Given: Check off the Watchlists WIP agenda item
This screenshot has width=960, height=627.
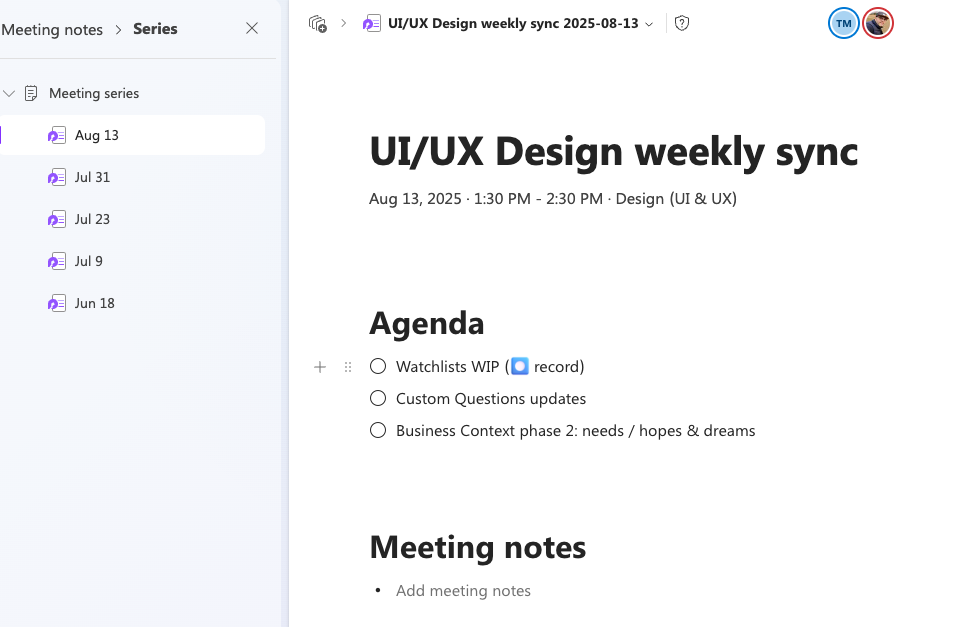Looking at the screenshot, I should point(377,366).
